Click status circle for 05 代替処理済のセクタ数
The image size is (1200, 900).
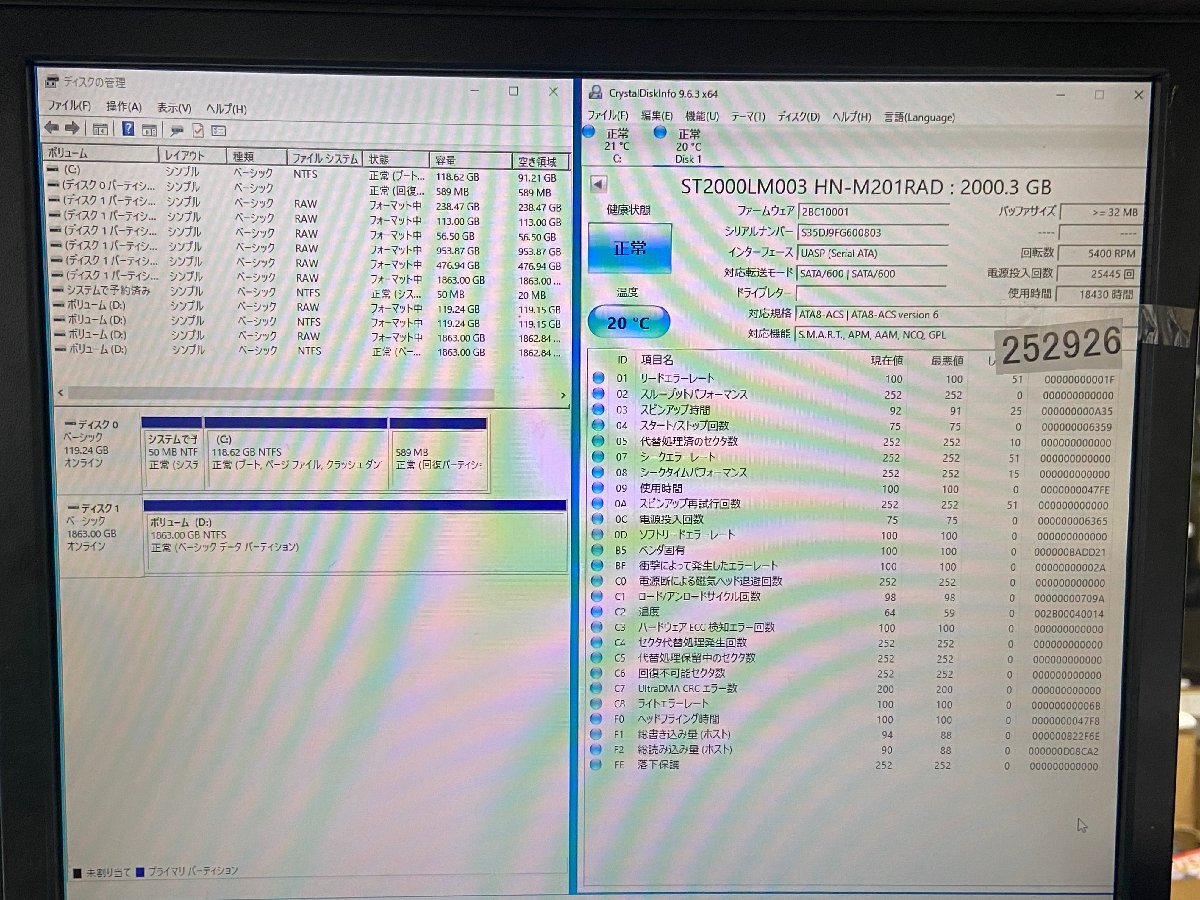point(599,441)
